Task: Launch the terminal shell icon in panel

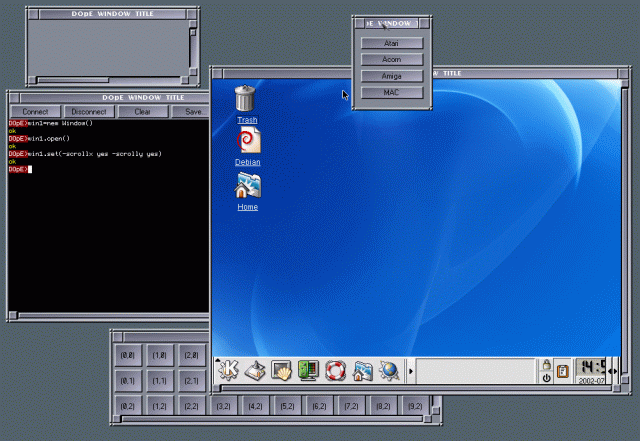Action: click(281, 370)
